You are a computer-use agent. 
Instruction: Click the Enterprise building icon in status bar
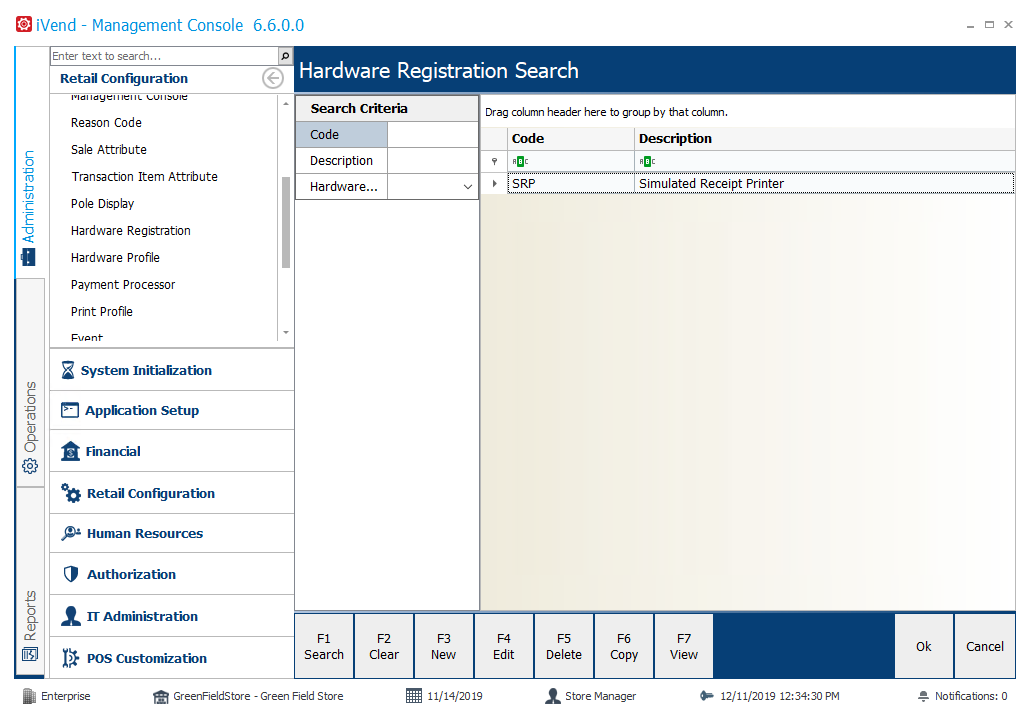coord(29,696)
